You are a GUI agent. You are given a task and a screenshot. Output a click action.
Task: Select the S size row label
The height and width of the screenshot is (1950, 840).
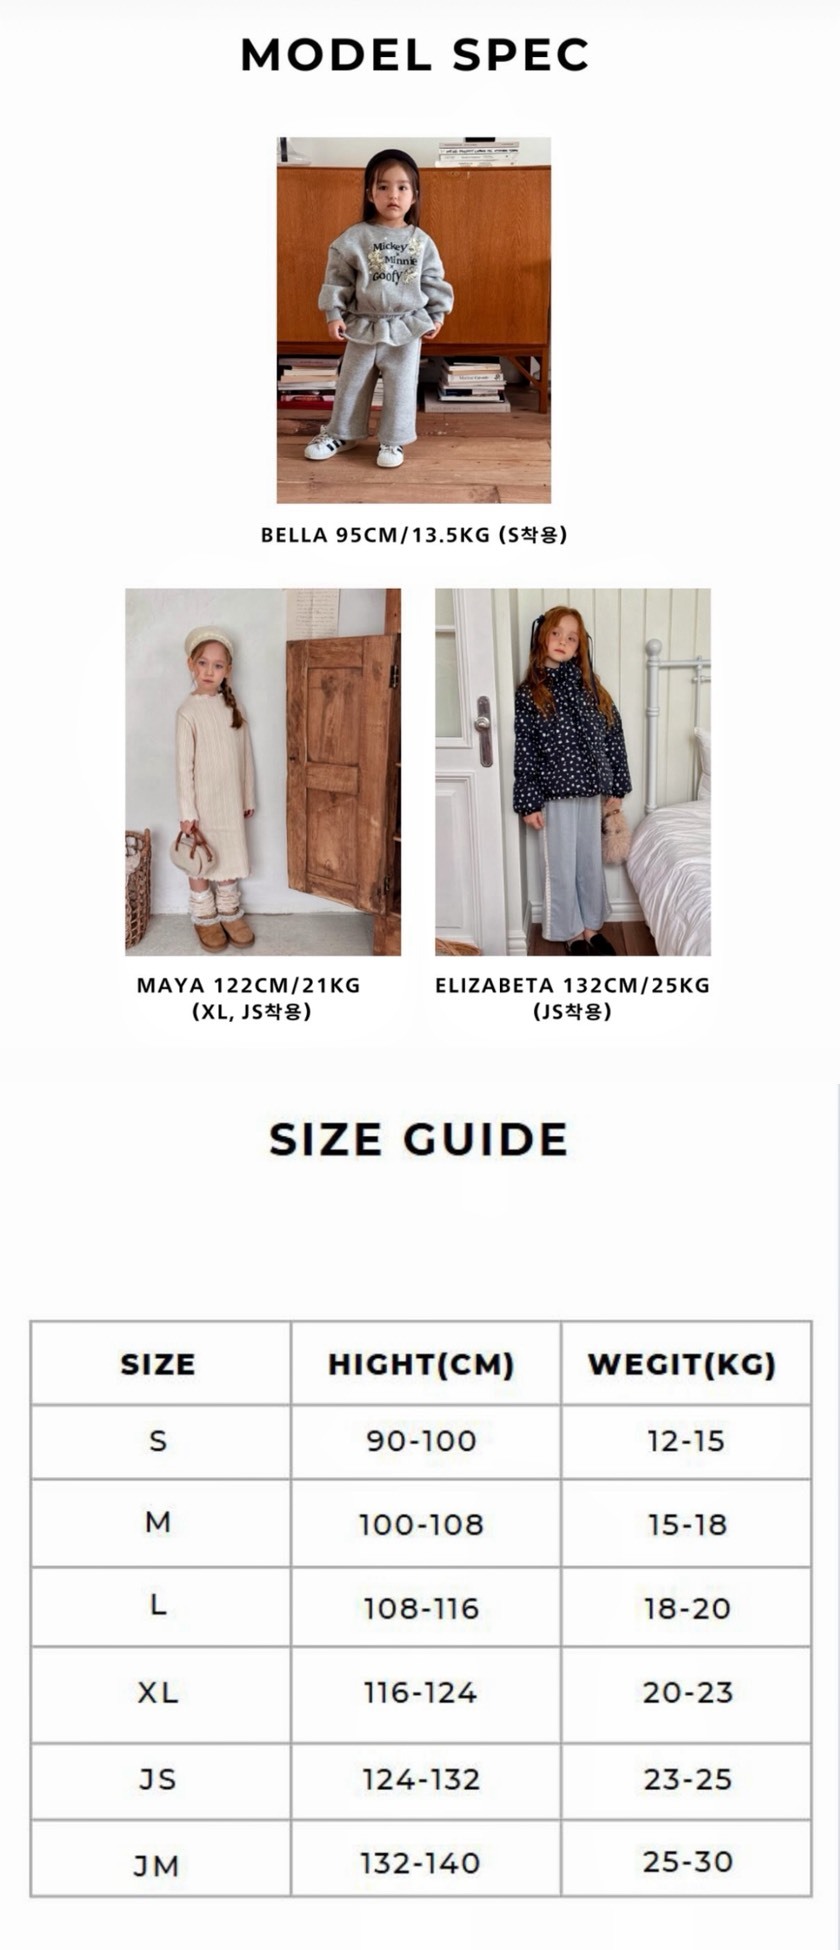[161, 1441]
